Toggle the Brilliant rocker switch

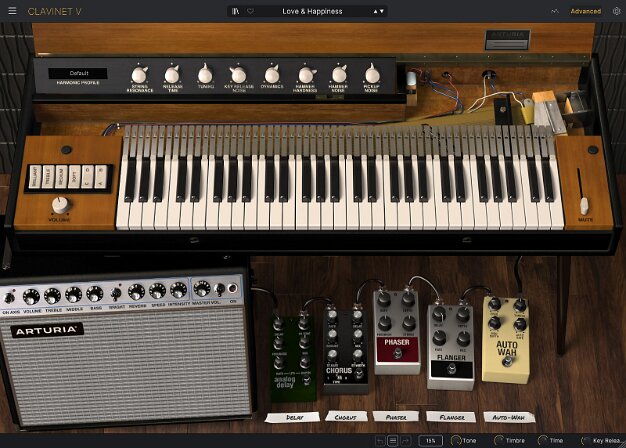pyautogui.click(x=33, y=177)
